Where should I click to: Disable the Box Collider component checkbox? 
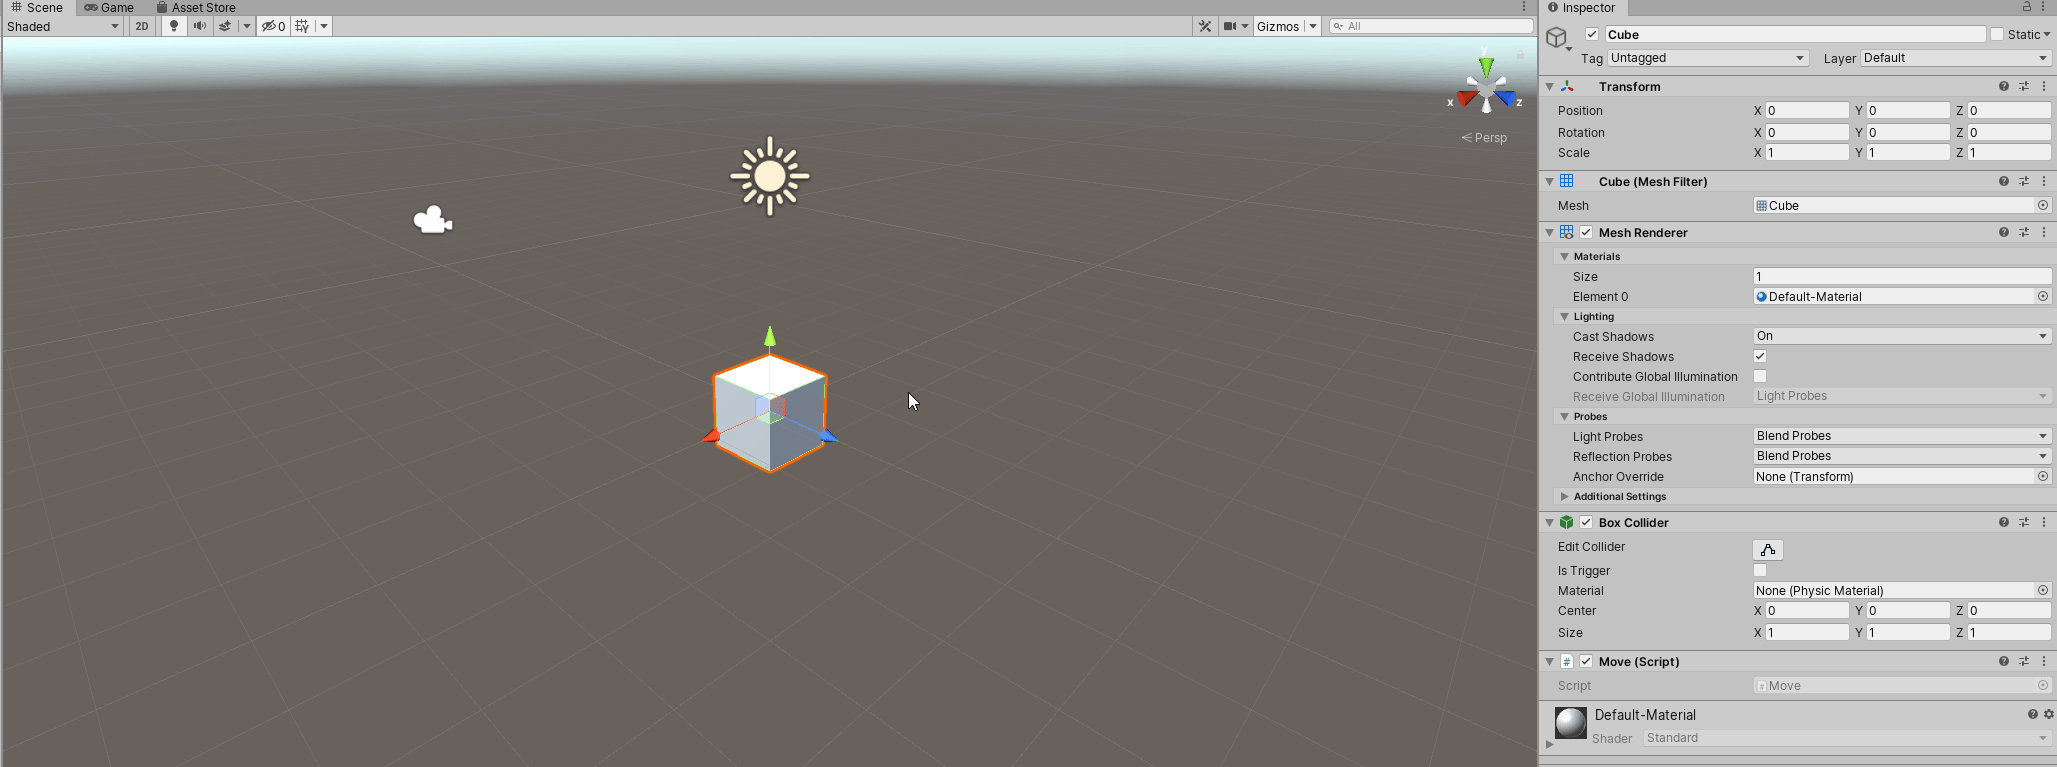tap(1586, 522)
